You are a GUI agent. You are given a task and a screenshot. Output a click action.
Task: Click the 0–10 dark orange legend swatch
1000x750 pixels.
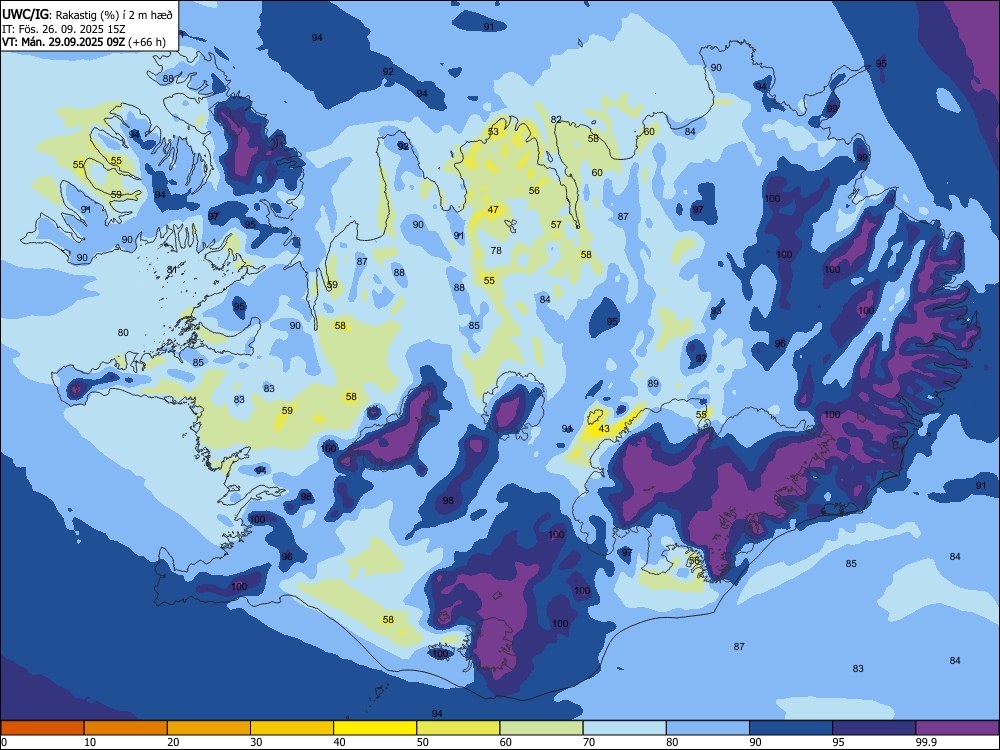pyautogui.click(x=42, y=728)
